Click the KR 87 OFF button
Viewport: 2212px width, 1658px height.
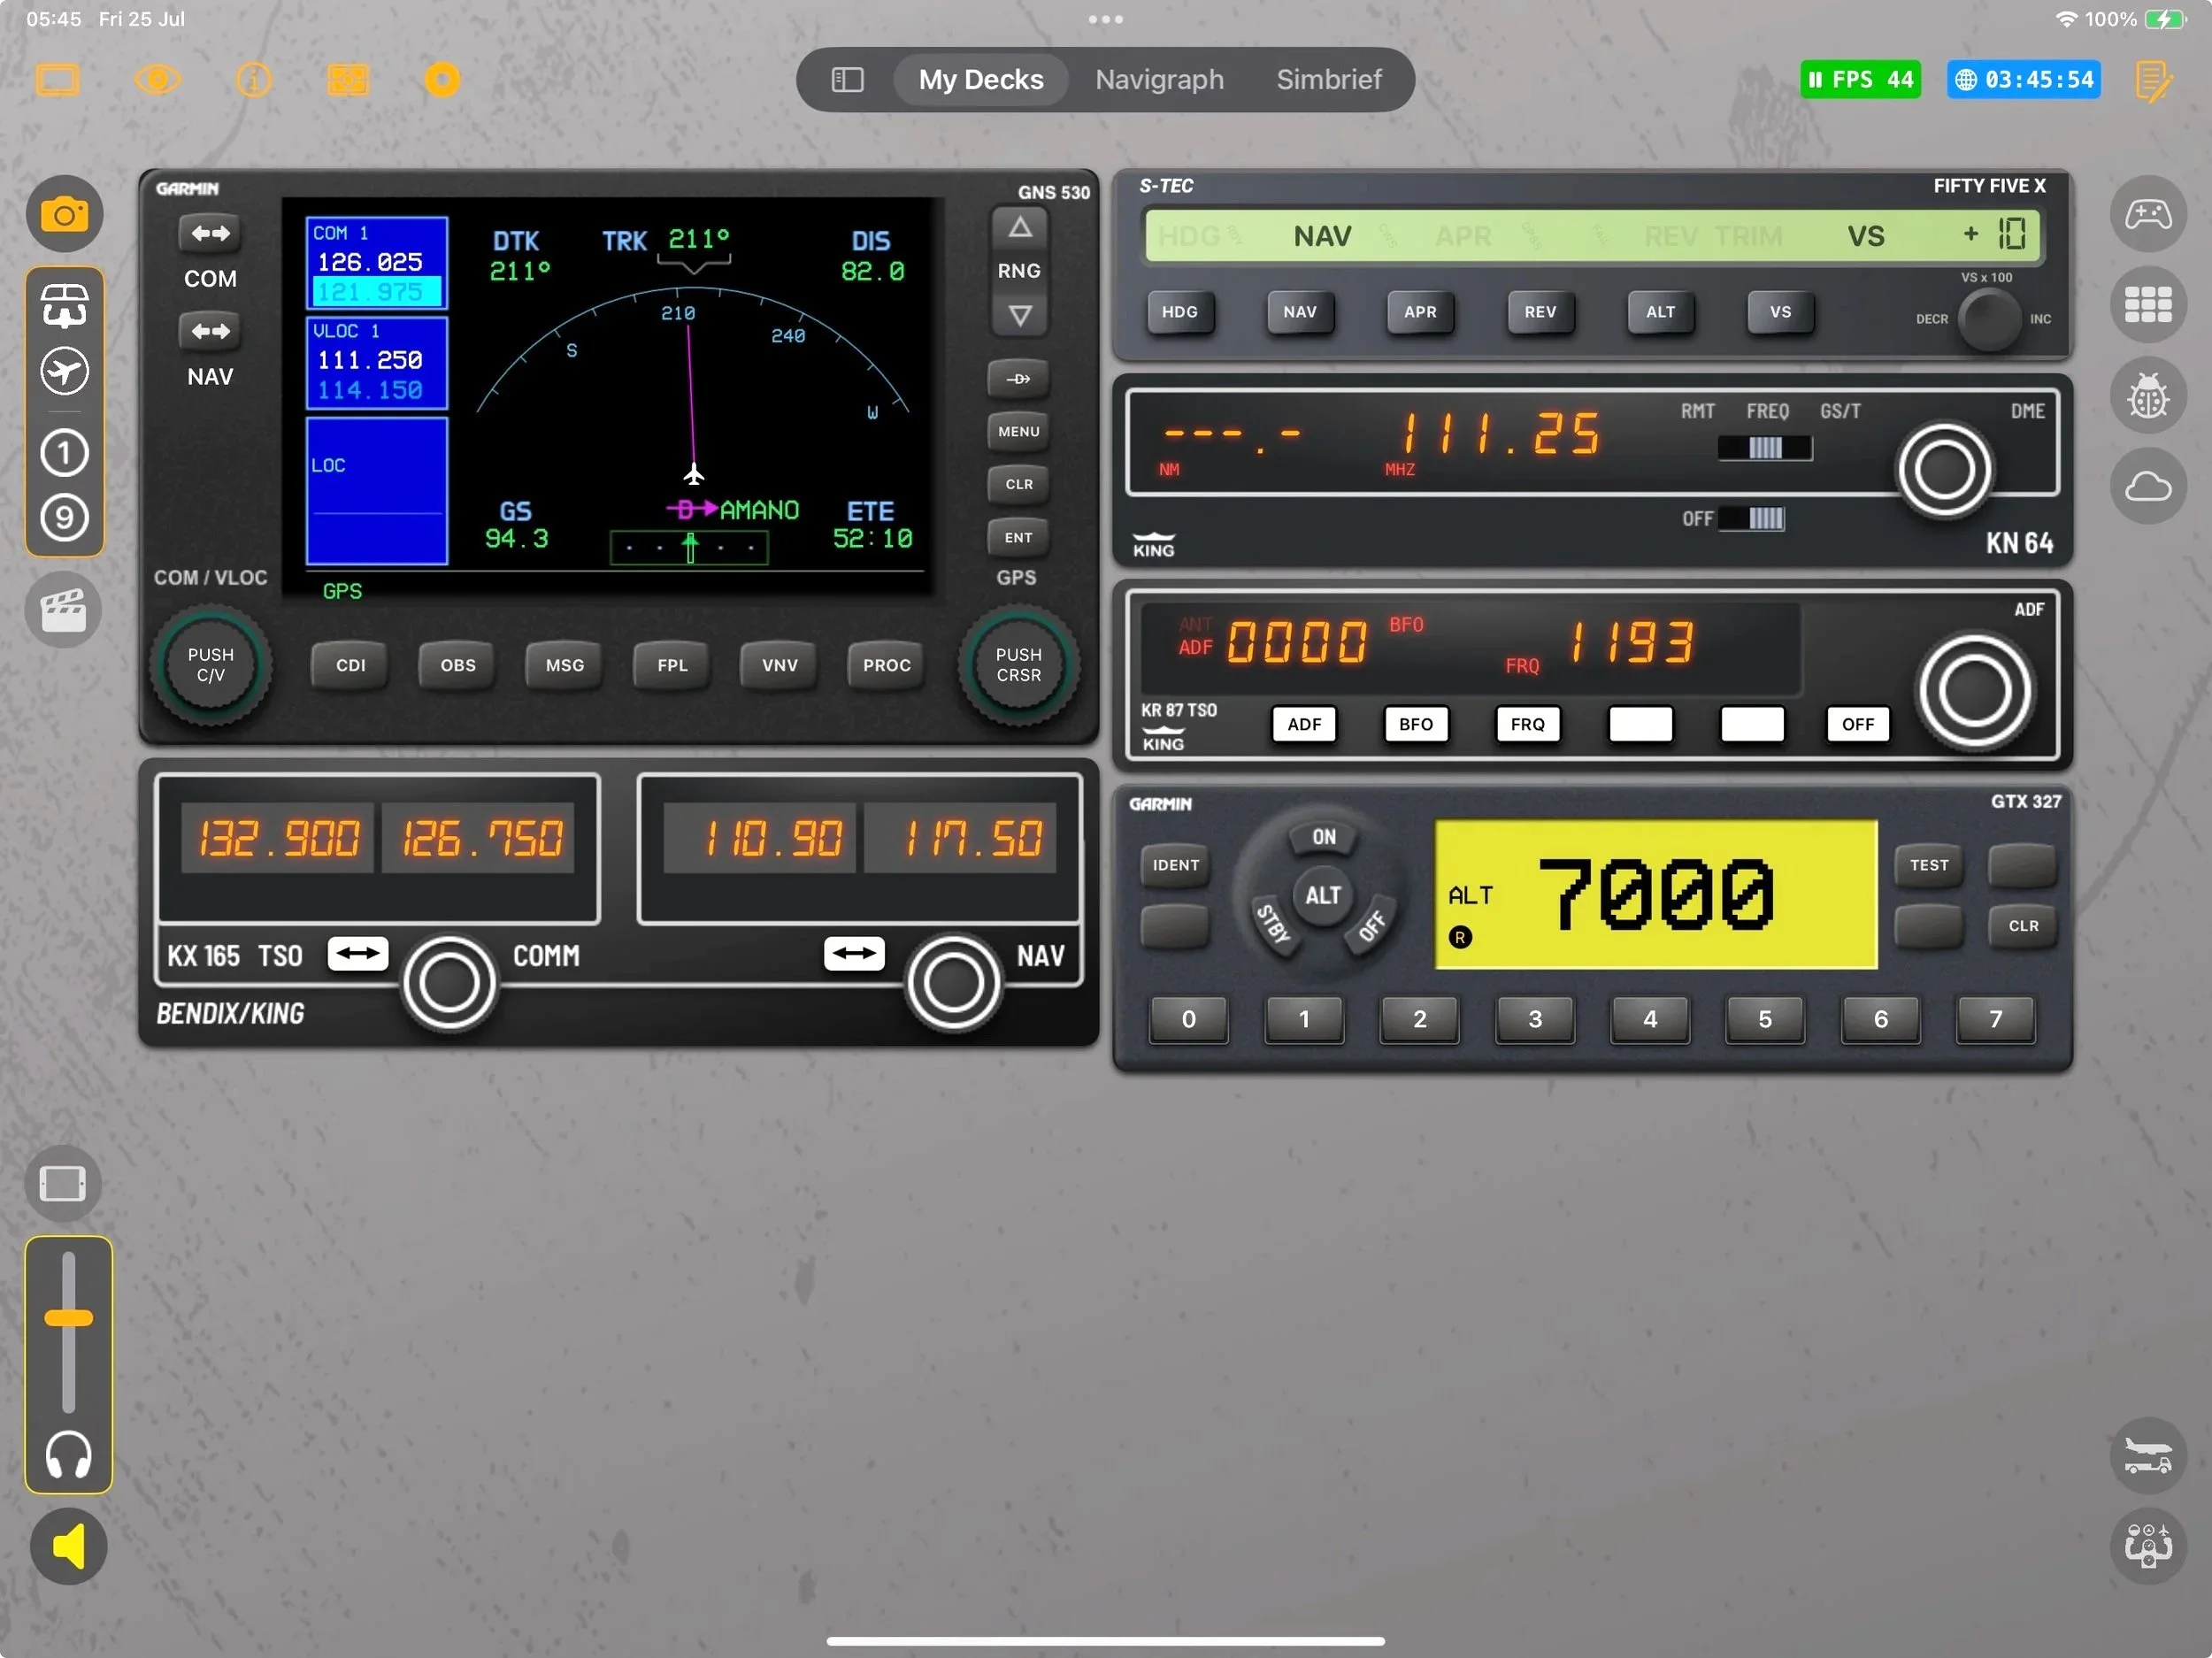(1858, 725)
